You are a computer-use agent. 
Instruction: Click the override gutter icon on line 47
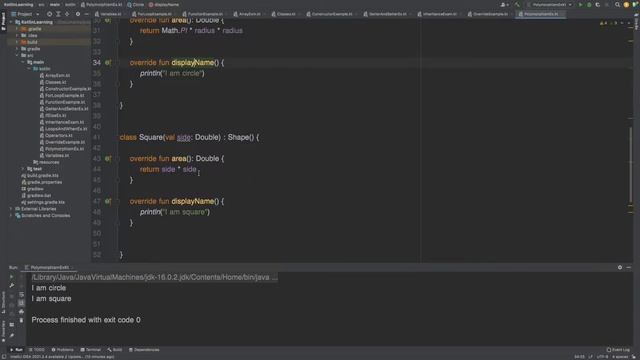tap(107, 201)
